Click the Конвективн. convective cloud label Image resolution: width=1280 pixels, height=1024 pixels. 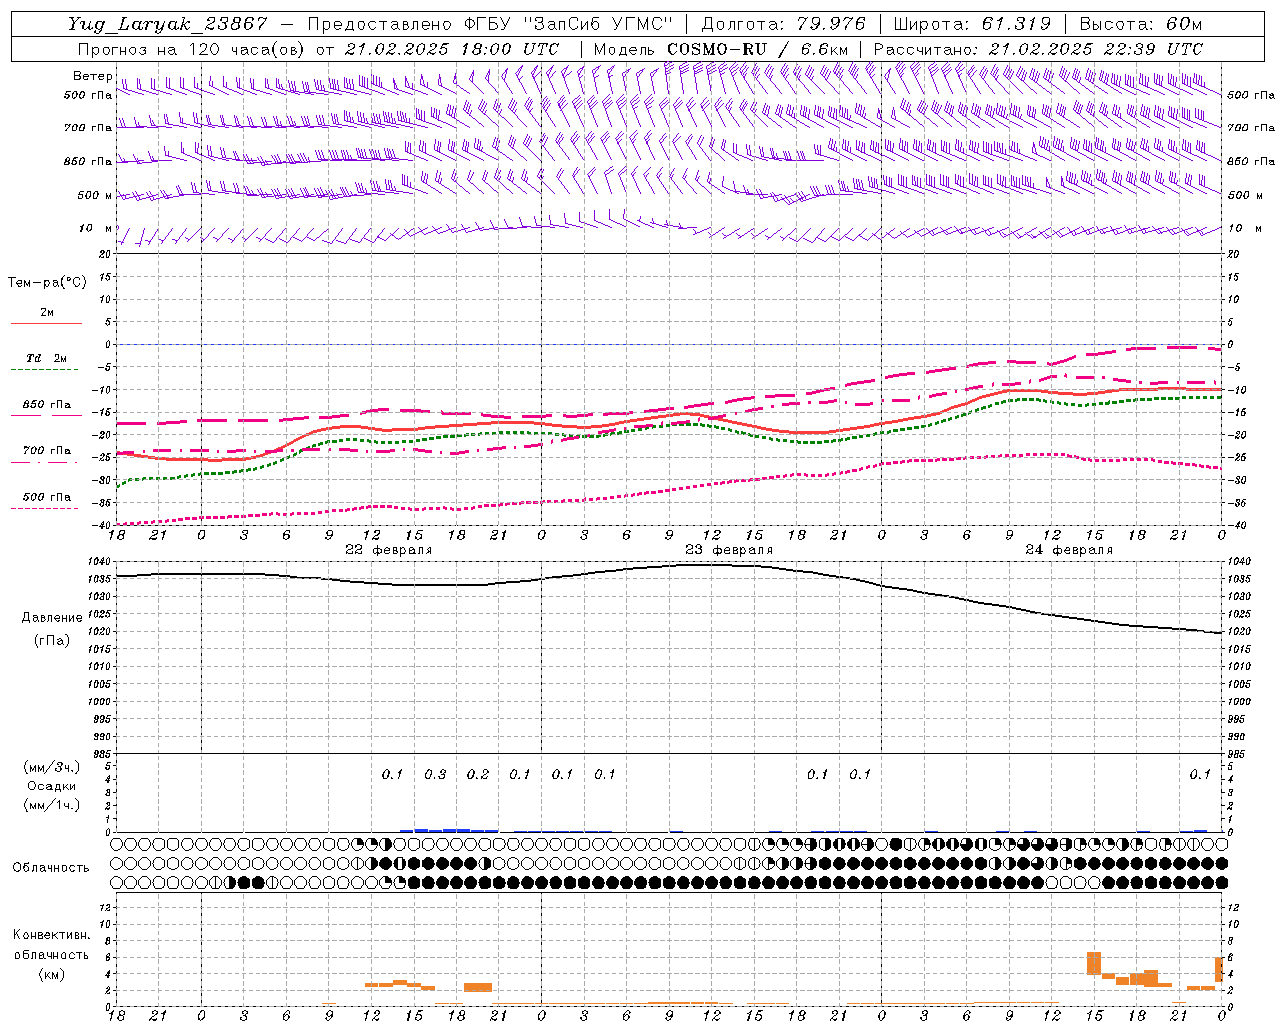click(51, 935)
